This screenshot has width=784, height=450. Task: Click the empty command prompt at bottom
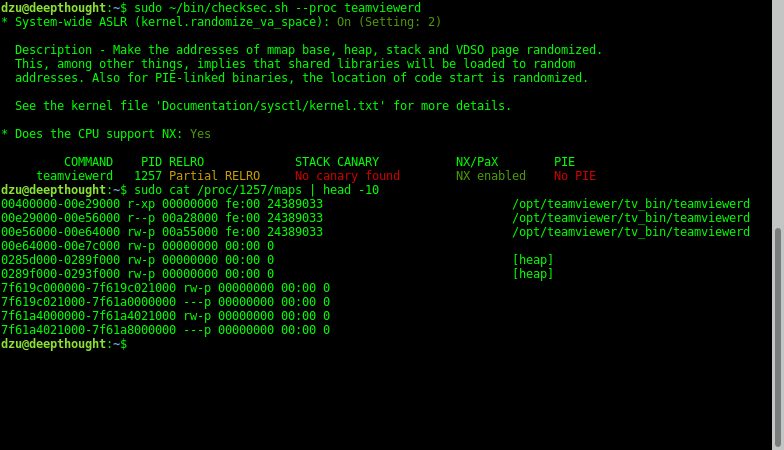tap(64, 344)
